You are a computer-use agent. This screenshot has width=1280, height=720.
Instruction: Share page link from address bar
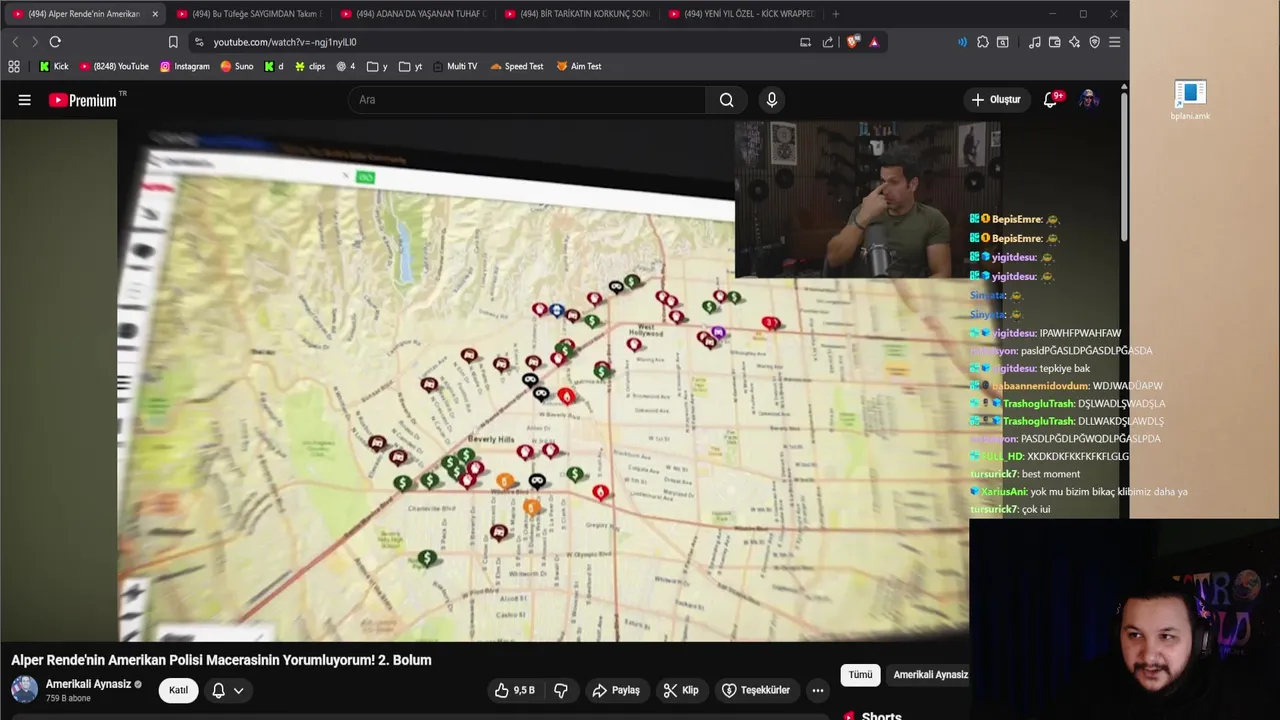pyautogui.click(x=828, y=42)
